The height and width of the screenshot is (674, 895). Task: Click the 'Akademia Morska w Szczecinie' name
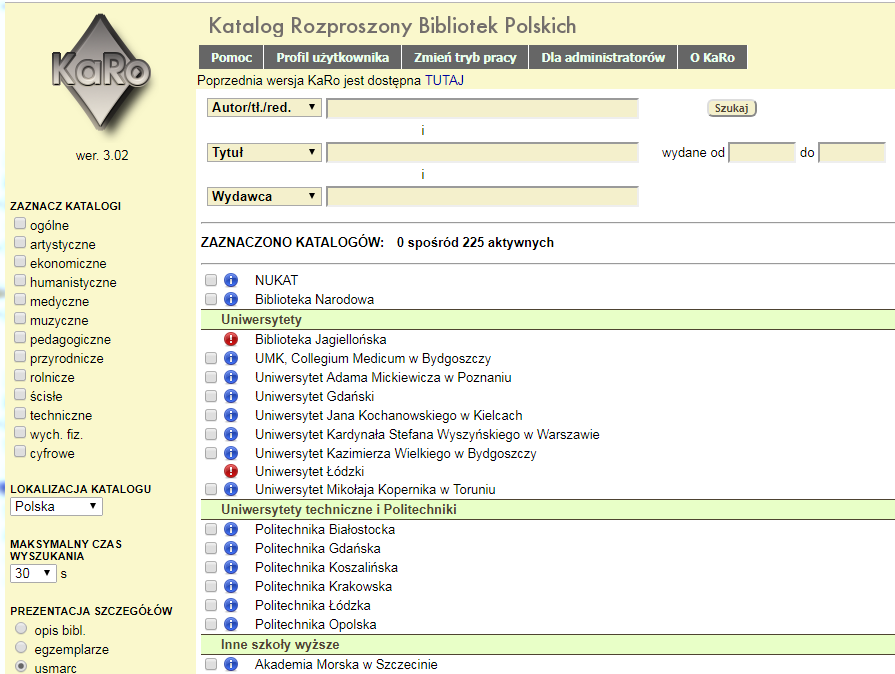(346, 664)
